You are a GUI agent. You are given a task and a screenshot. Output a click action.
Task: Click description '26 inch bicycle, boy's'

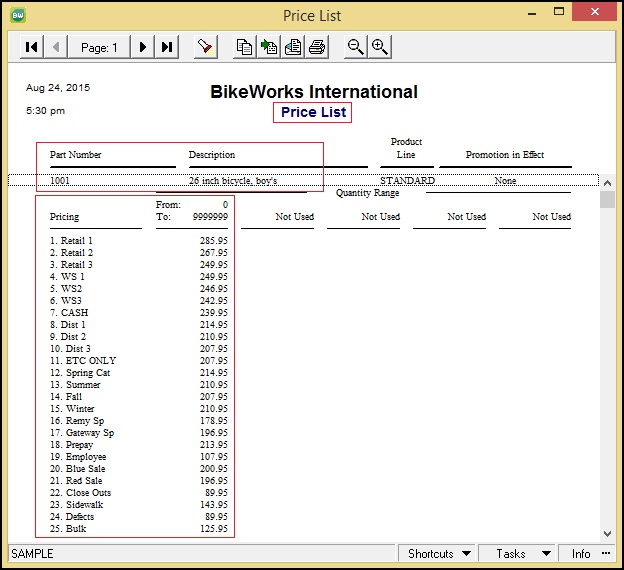click(233, 180)
